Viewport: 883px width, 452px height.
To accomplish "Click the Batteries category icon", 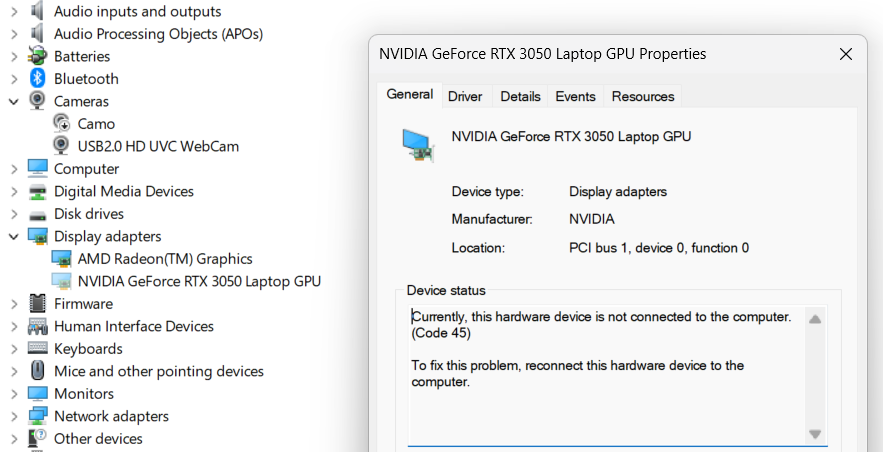I will 38,56.
